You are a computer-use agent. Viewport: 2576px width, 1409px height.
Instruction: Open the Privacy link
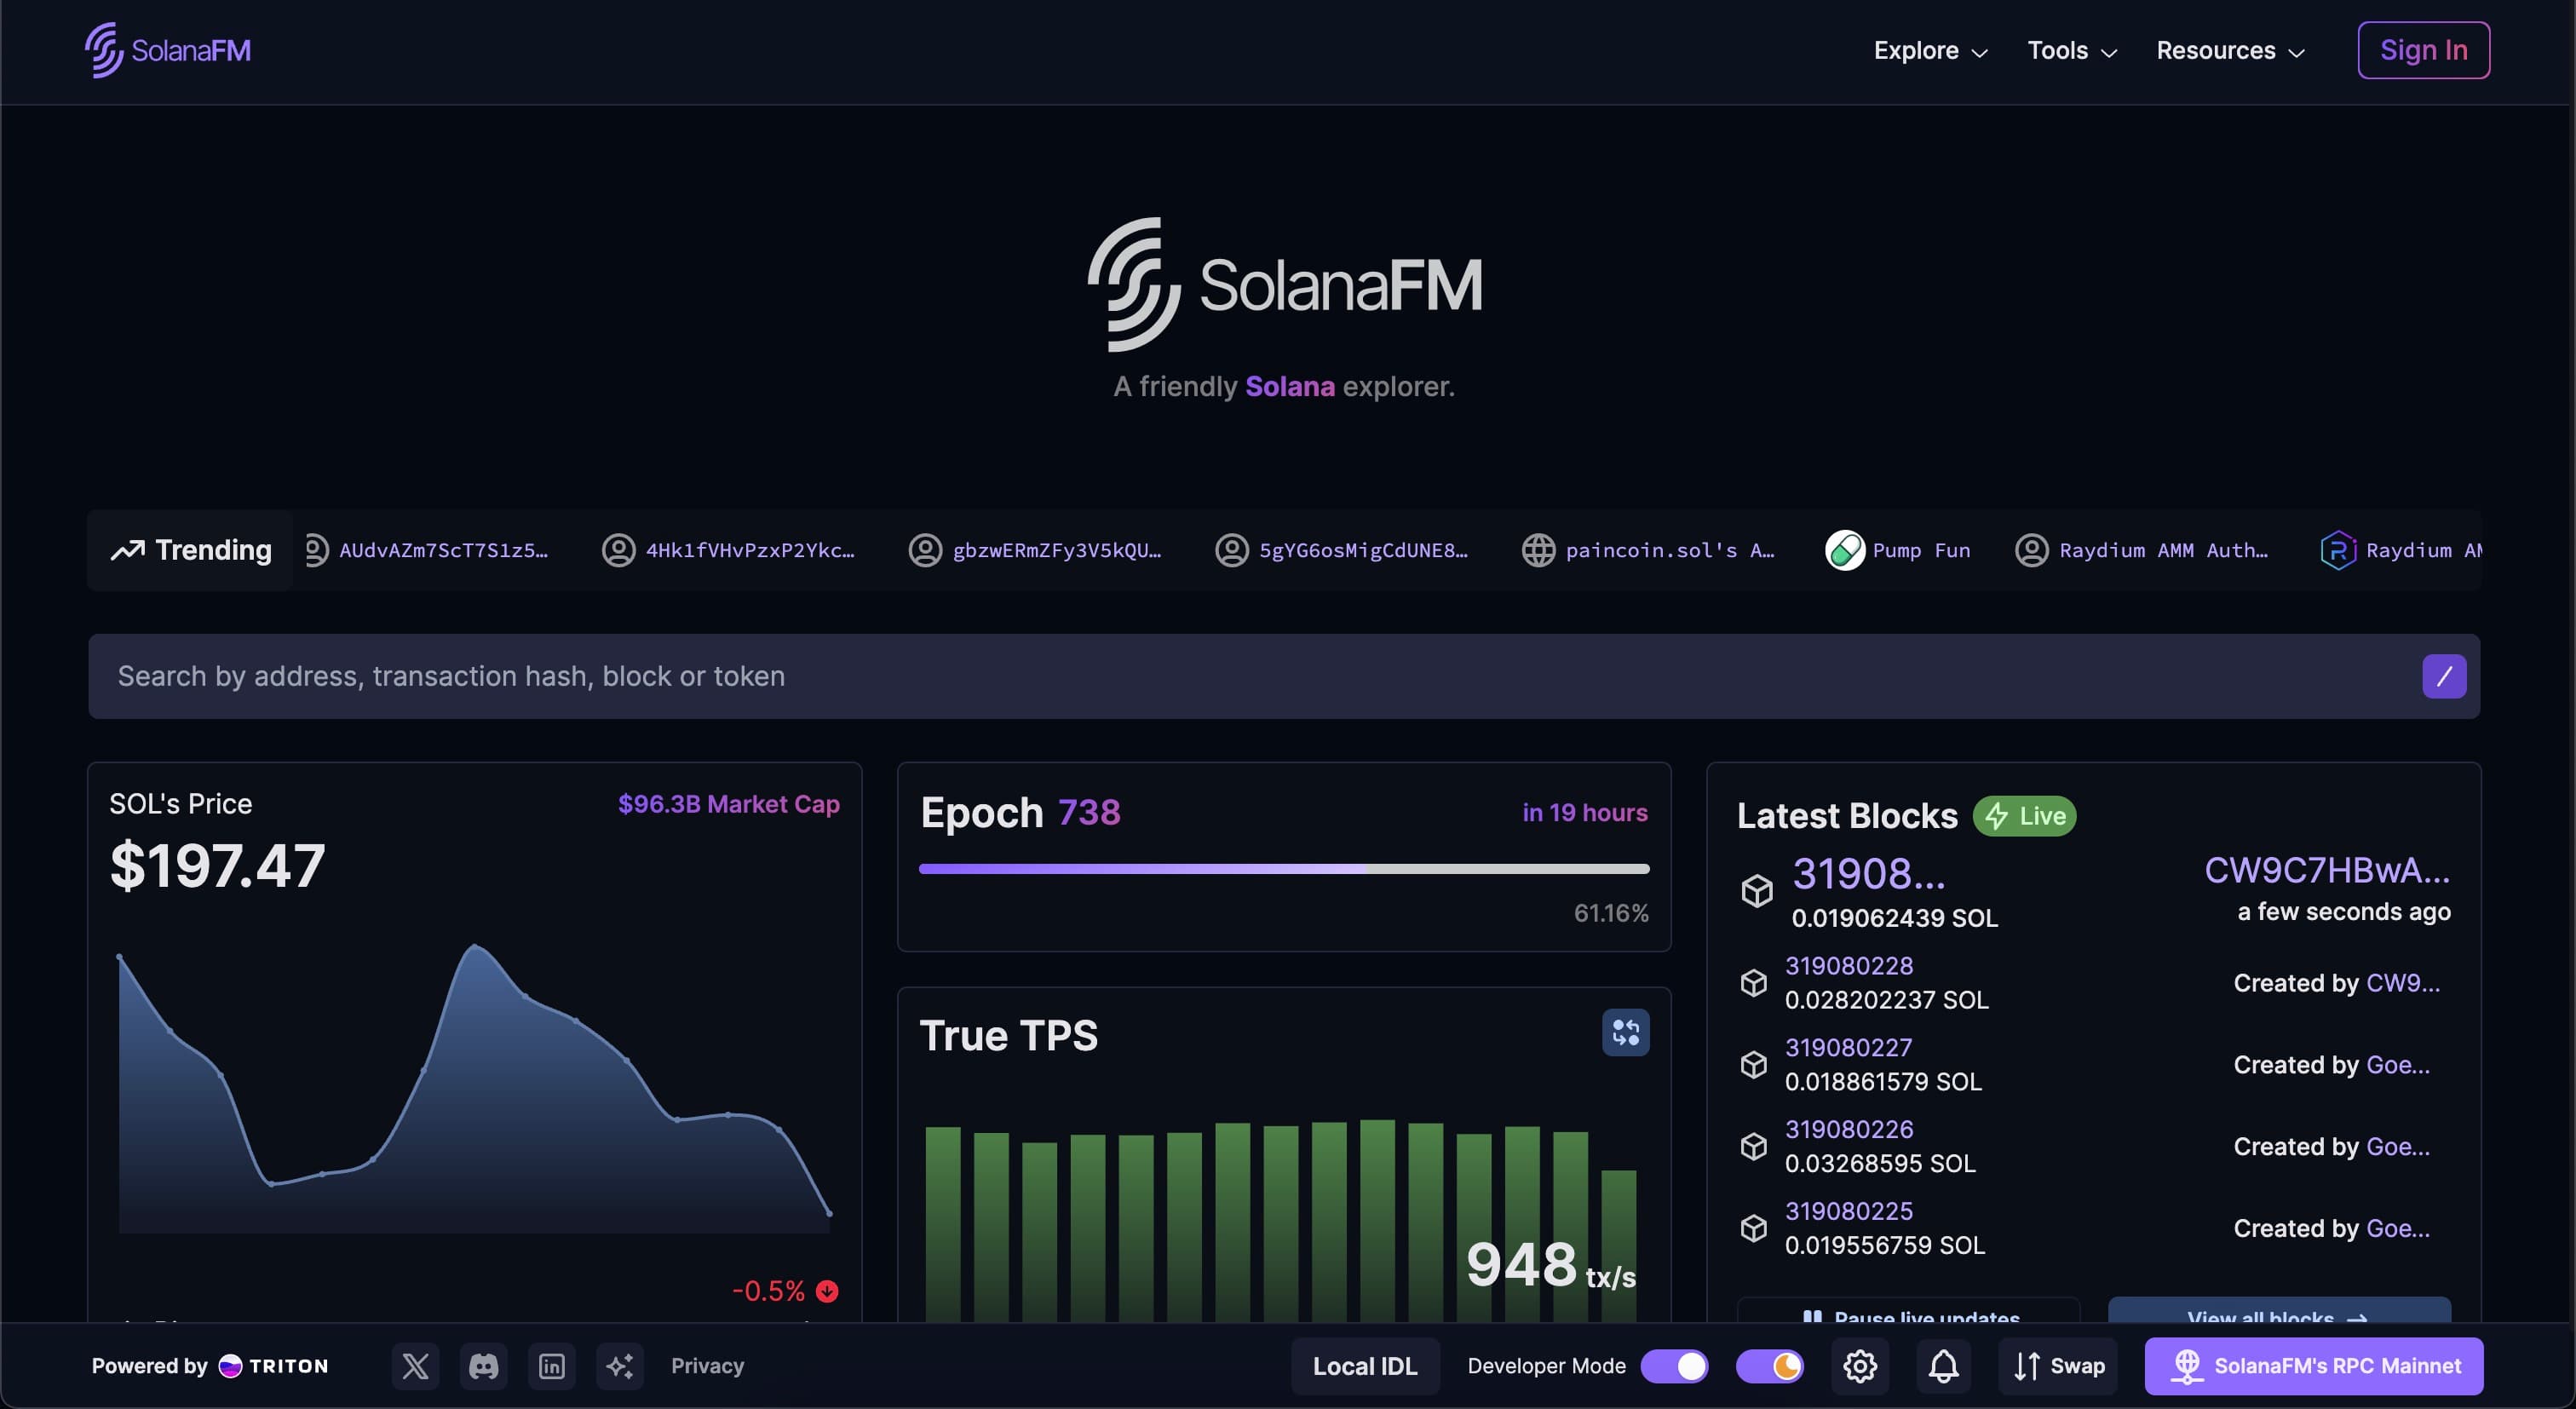pyautogui.click(x=707, y=1366)
